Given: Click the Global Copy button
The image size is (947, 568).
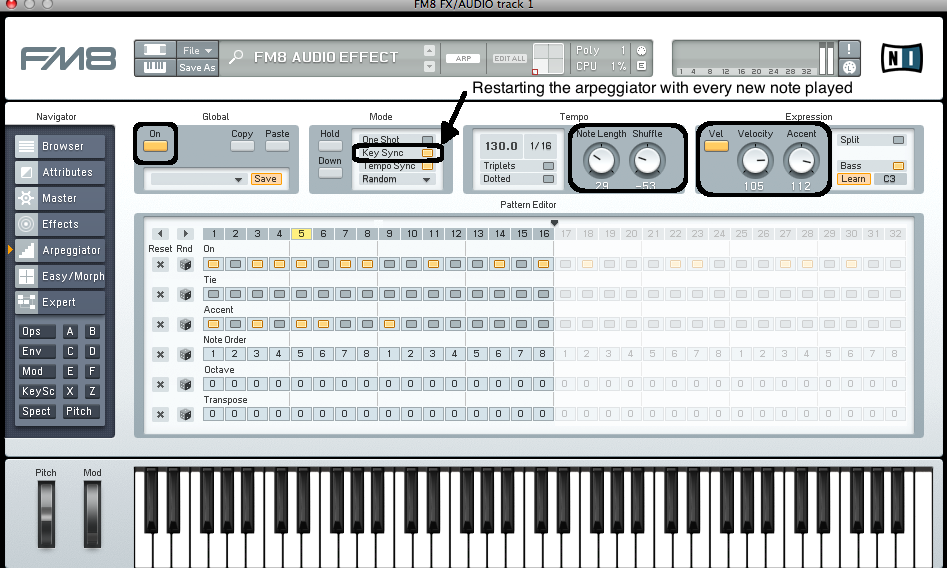Looking at the screenshot, I should [x=242, y=146].
